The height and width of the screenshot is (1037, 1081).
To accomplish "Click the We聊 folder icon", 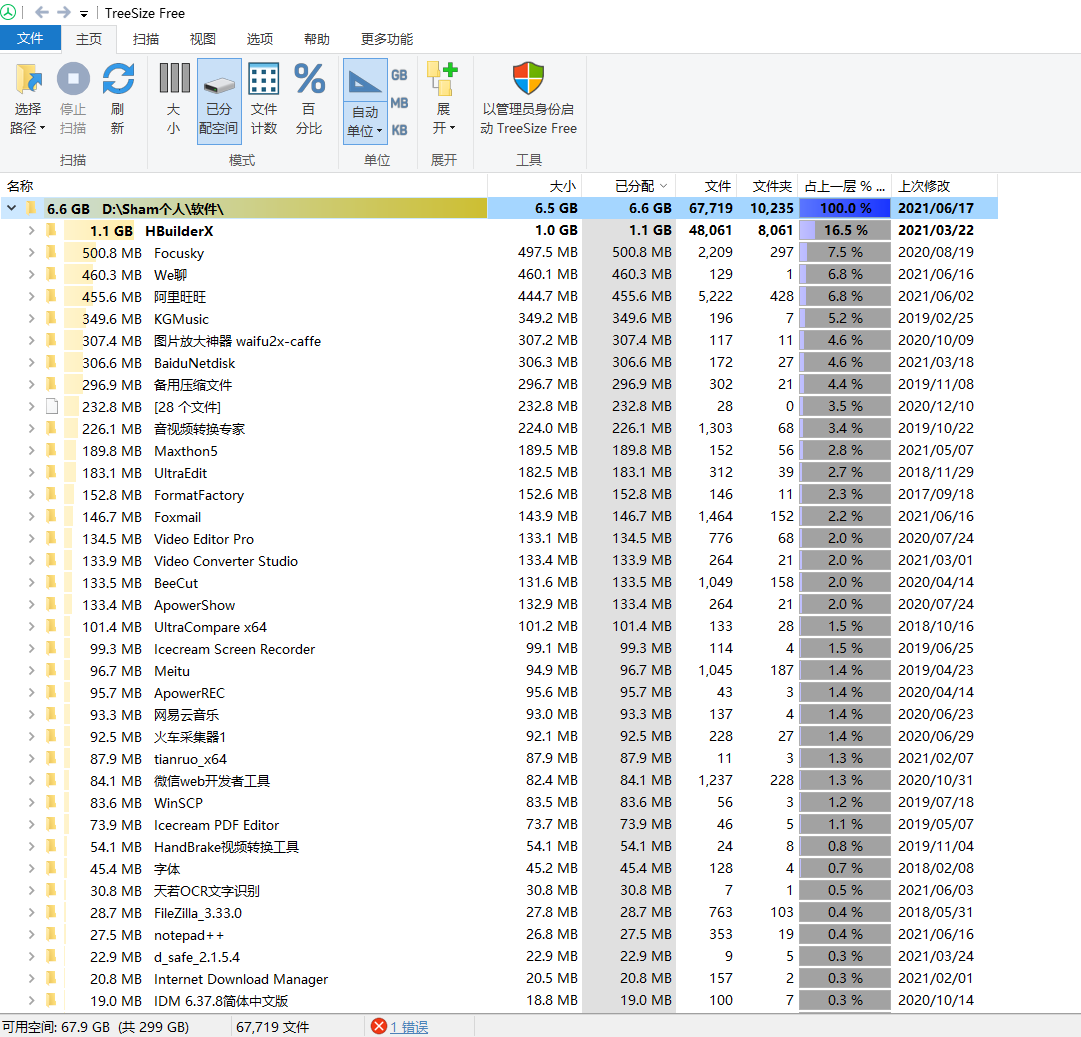I will (x=51, y=274).
